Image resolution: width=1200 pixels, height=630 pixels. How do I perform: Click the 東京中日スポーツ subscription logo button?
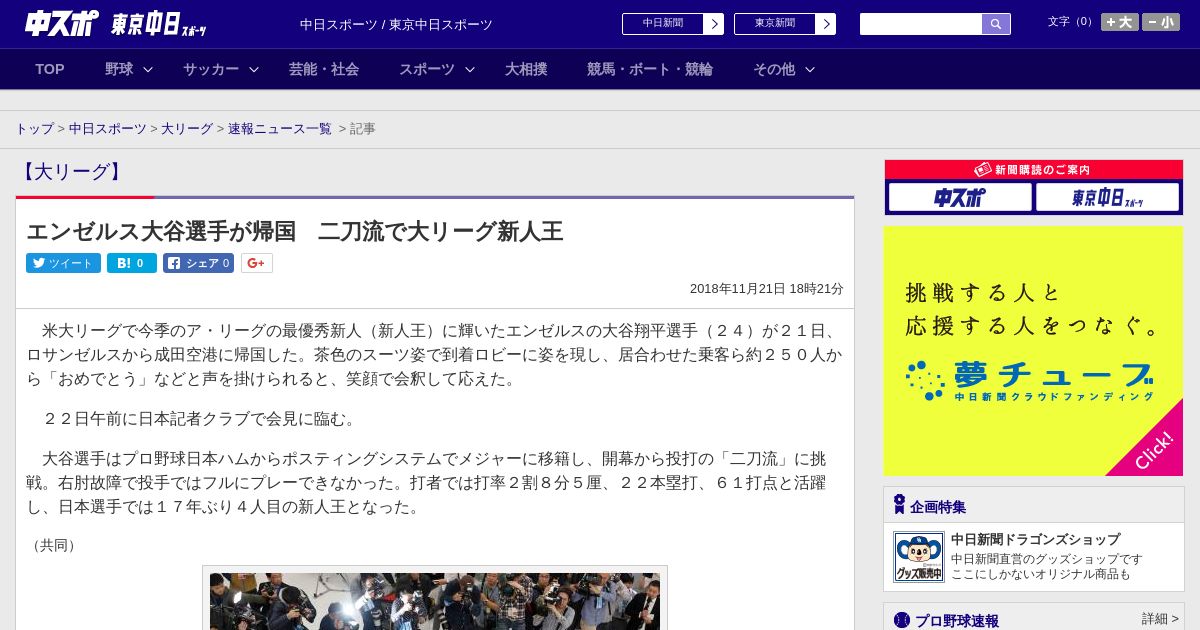1108,197
